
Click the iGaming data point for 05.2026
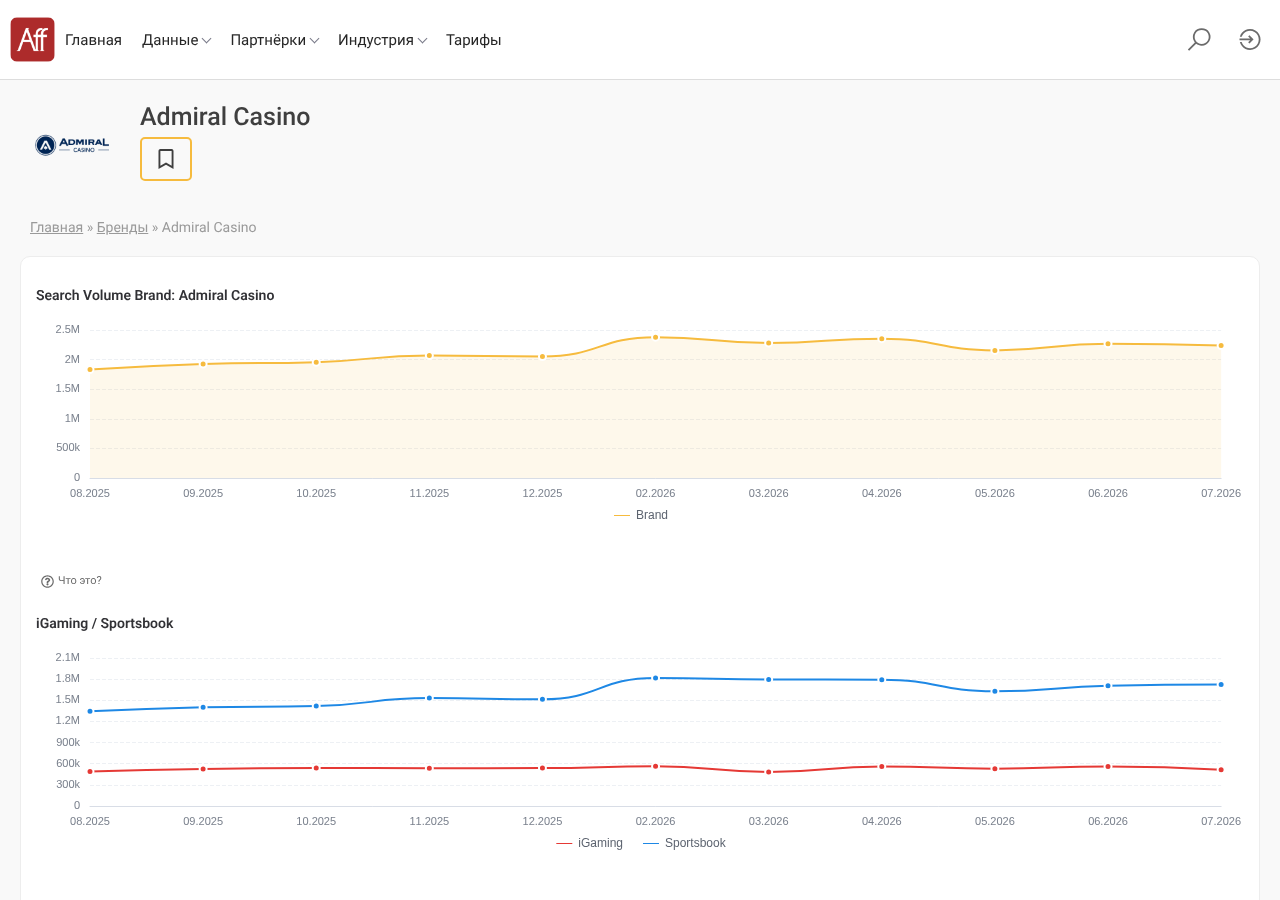coord(995,691)
